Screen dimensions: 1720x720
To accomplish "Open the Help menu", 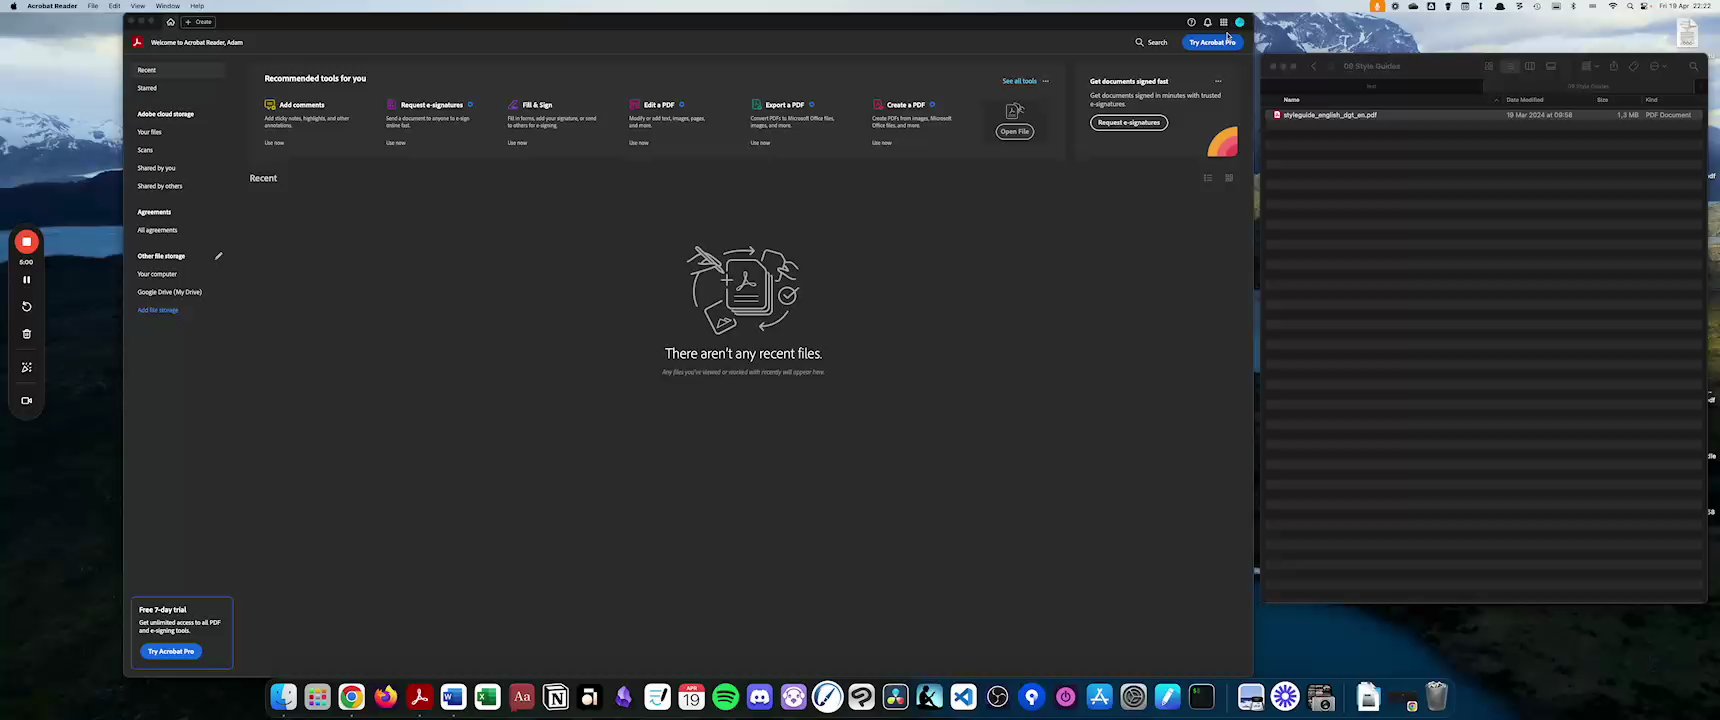I will (x=197, y=6).
